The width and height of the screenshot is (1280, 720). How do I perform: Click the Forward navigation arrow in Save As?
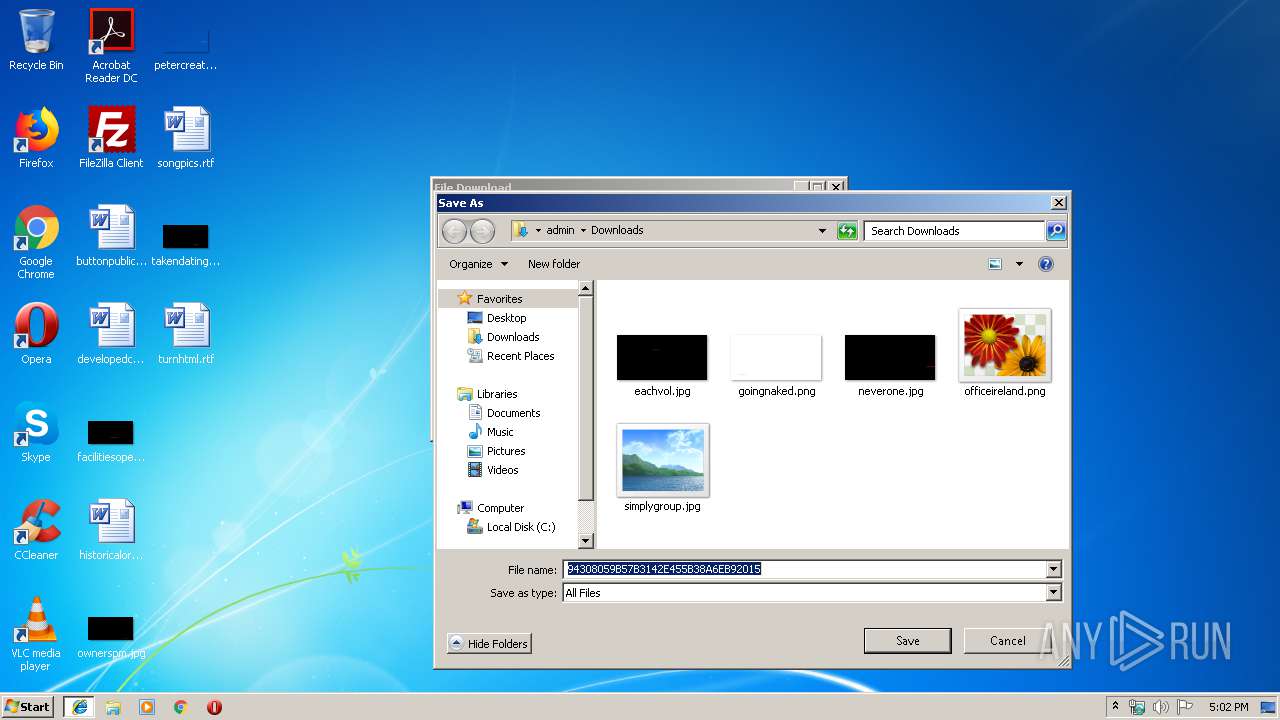pos(482,231)
